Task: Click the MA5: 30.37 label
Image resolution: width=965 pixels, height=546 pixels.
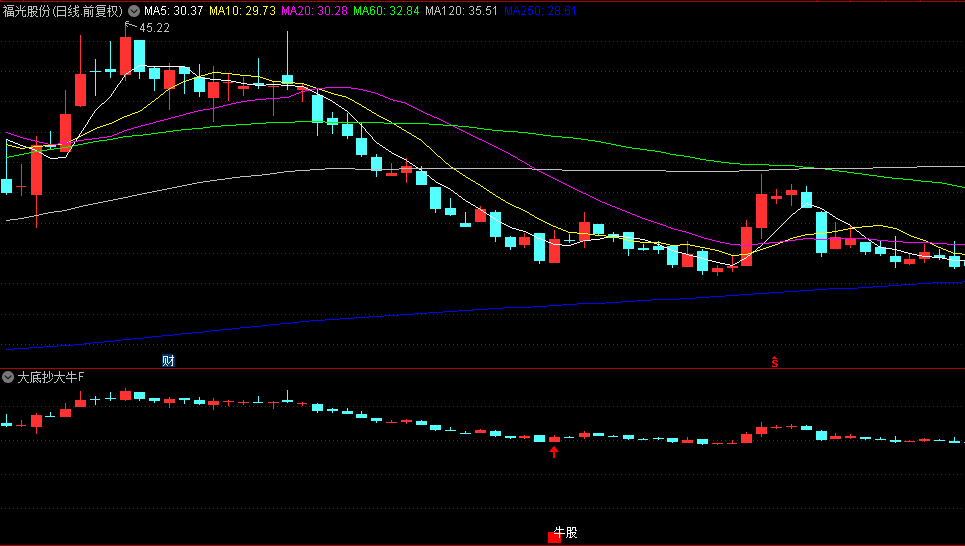Action: 174,10
